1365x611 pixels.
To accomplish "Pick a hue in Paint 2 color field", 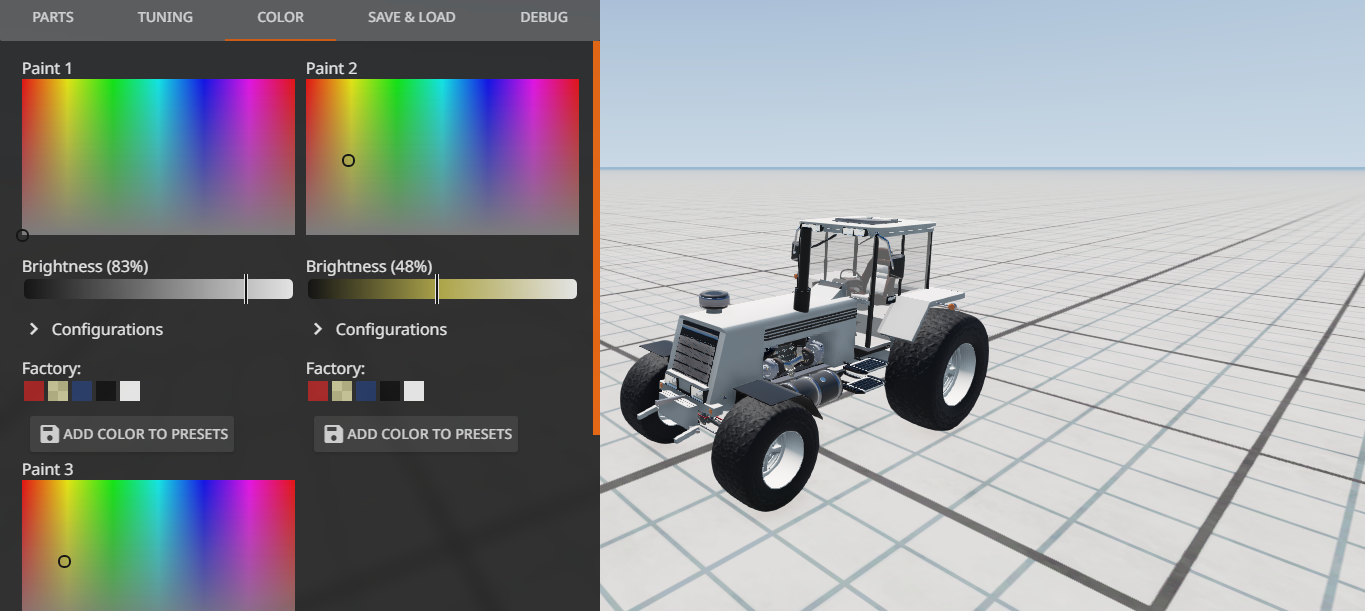I will (x=442, y=157).
